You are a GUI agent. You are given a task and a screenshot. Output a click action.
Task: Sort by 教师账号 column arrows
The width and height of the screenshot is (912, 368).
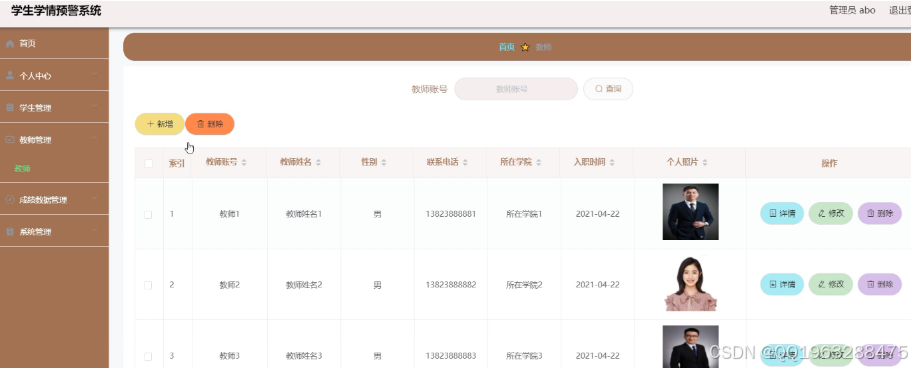pyautogui.click(x=244, y=163)
